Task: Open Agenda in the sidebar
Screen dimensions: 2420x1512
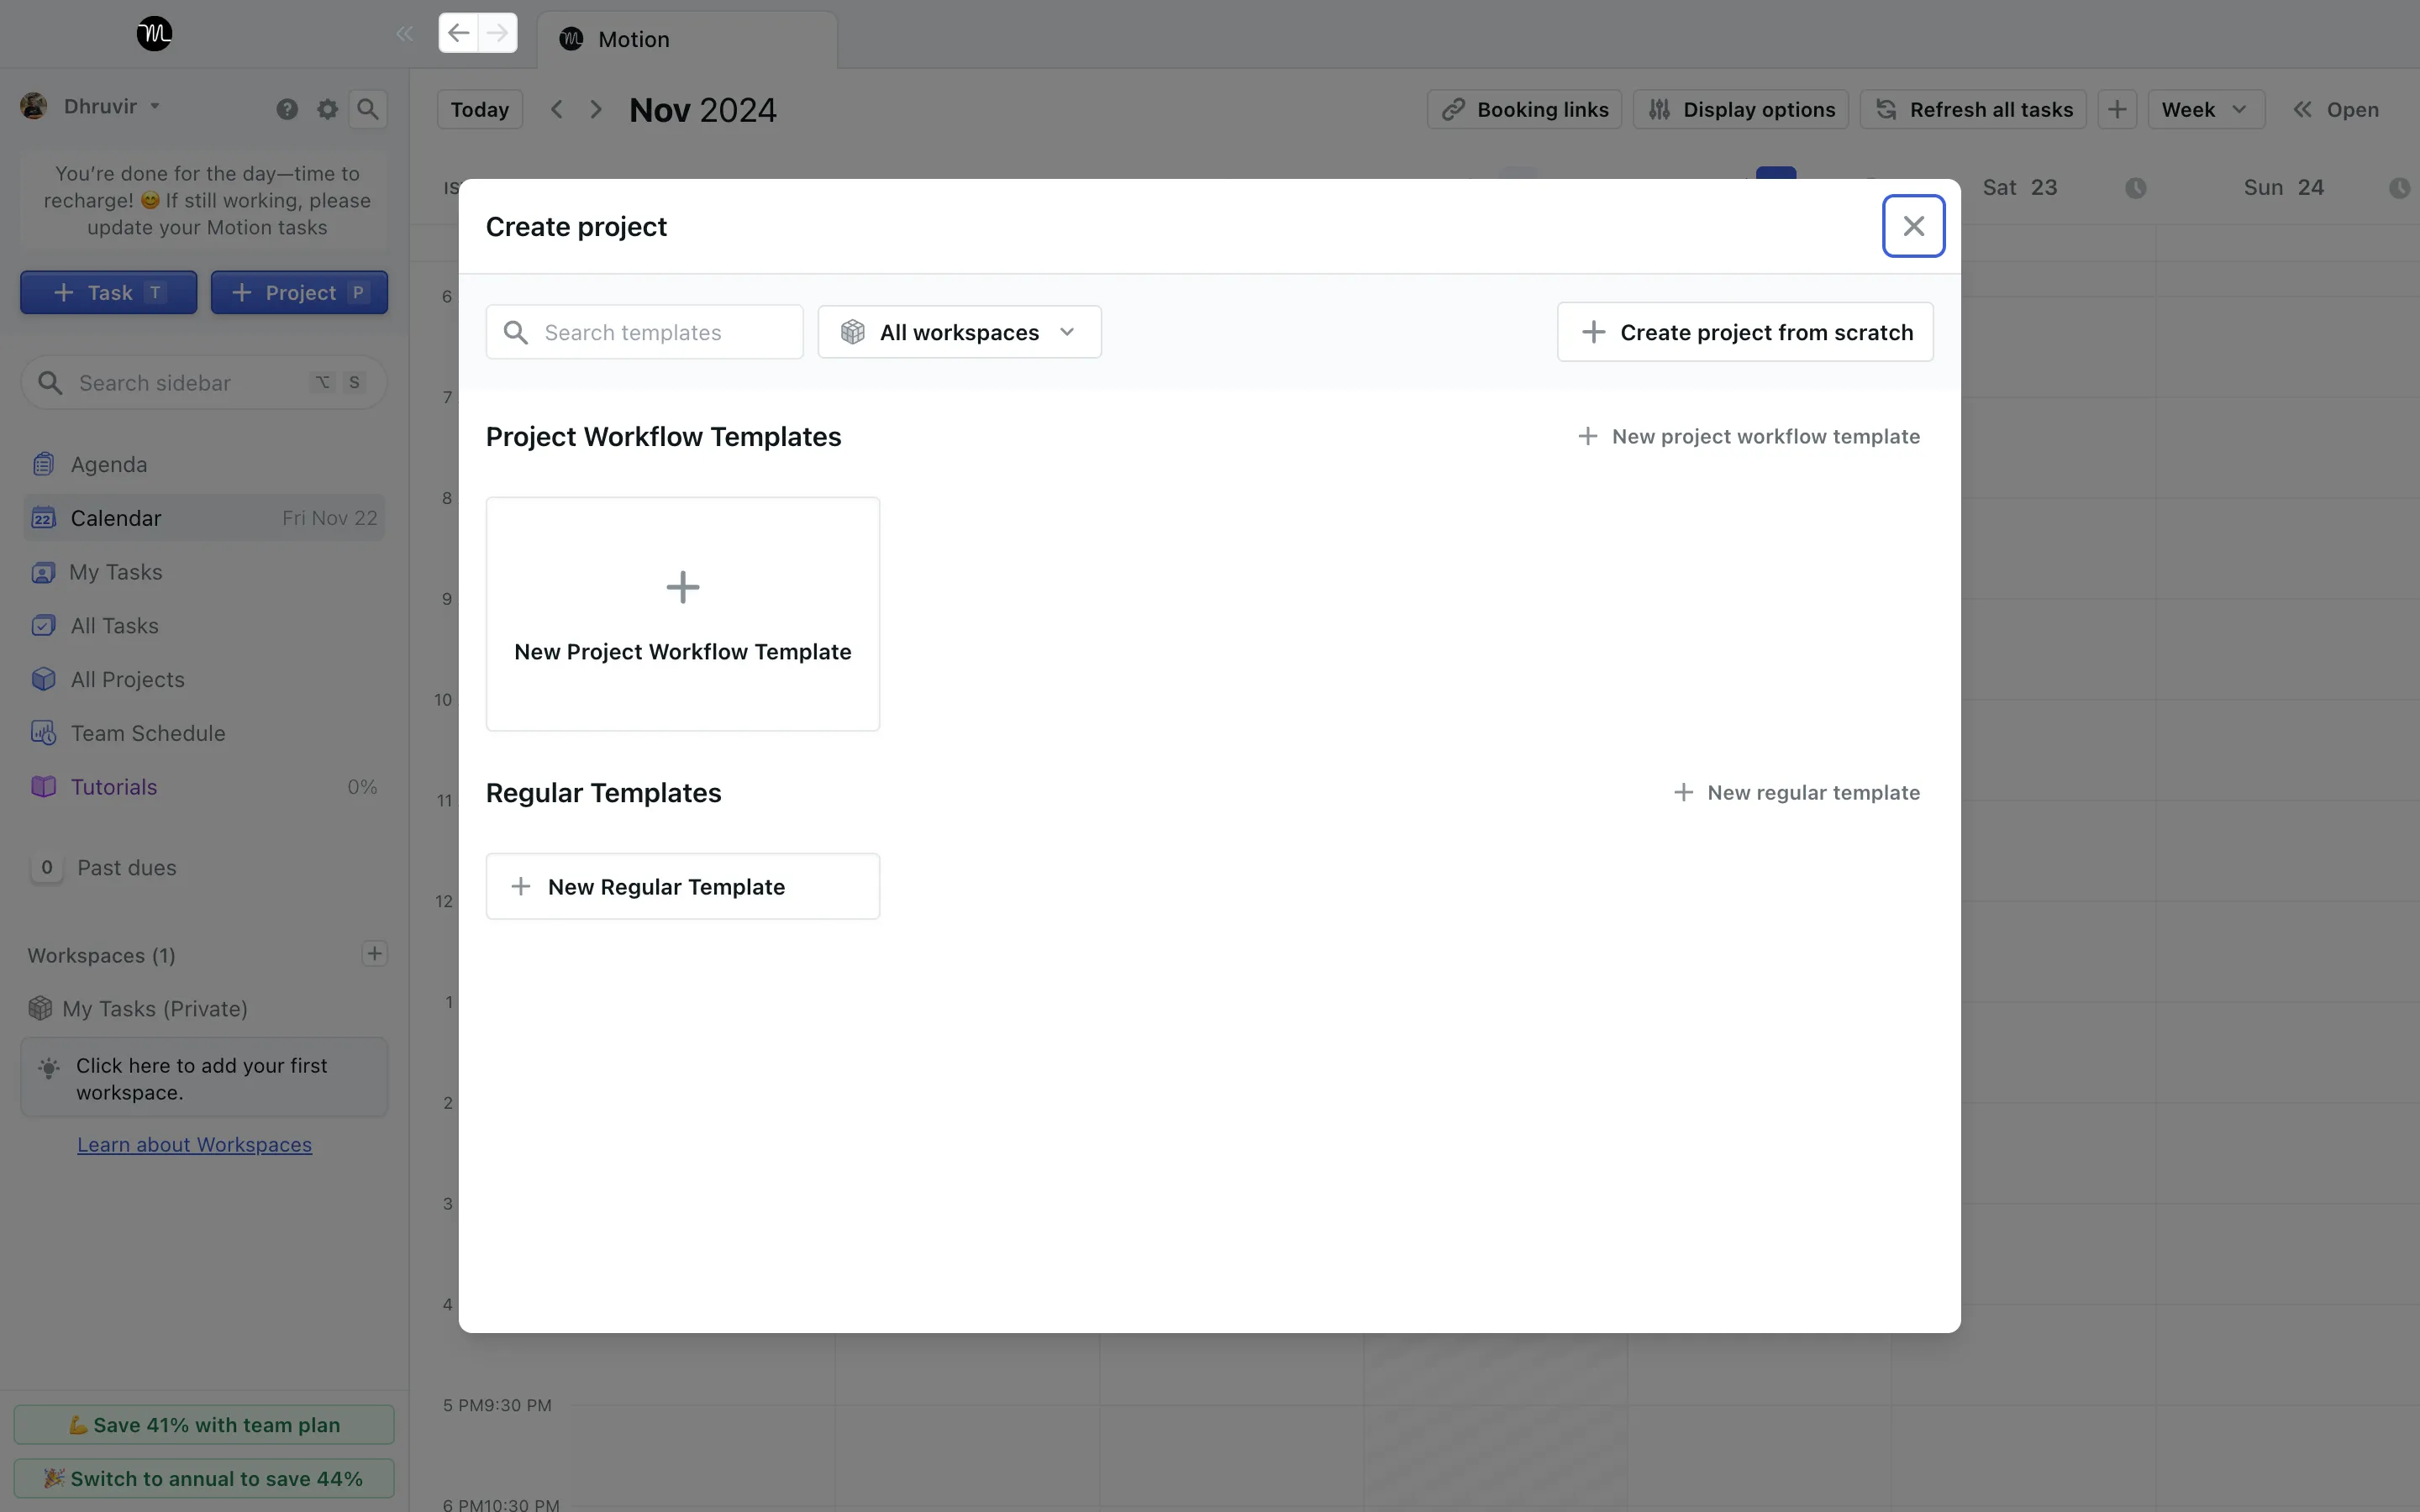Action: click(204, 464)
